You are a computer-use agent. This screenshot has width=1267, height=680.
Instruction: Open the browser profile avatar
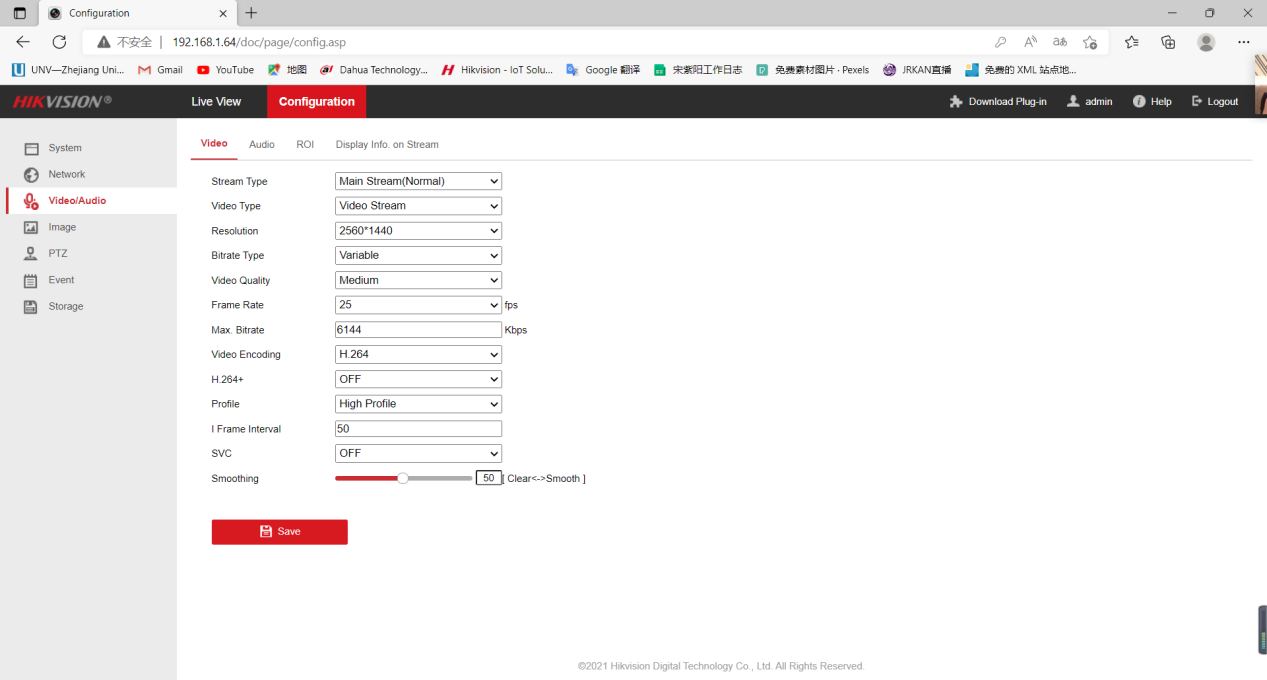tap(1206, 42)
